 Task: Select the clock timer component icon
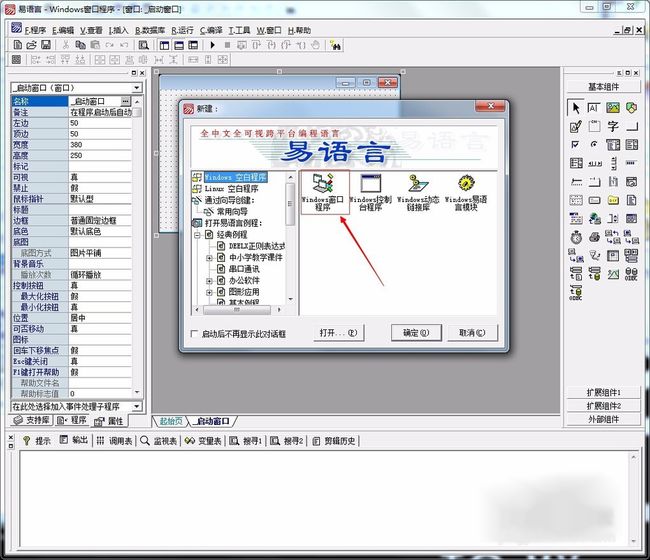coord(576,237)
